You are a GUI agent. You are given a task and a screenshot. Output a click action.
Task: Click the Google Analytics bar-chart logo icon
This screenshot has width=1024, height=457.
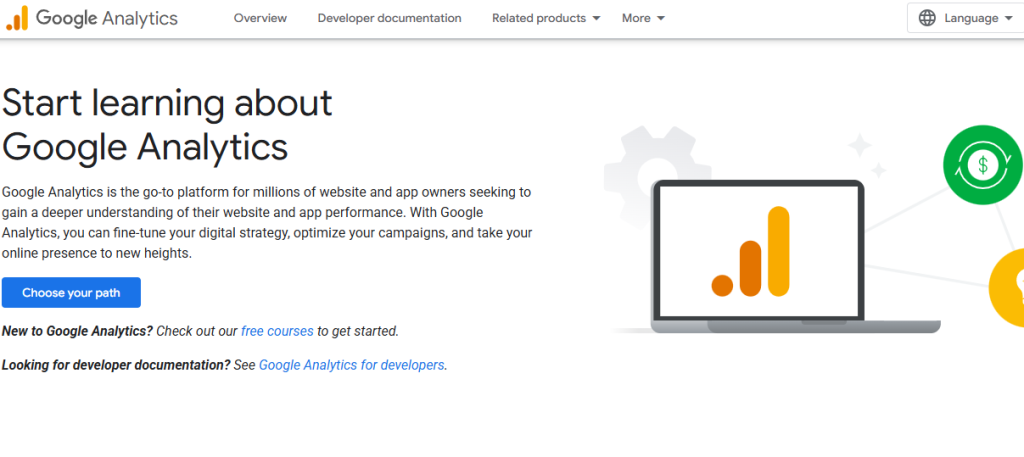coord(17,18)
